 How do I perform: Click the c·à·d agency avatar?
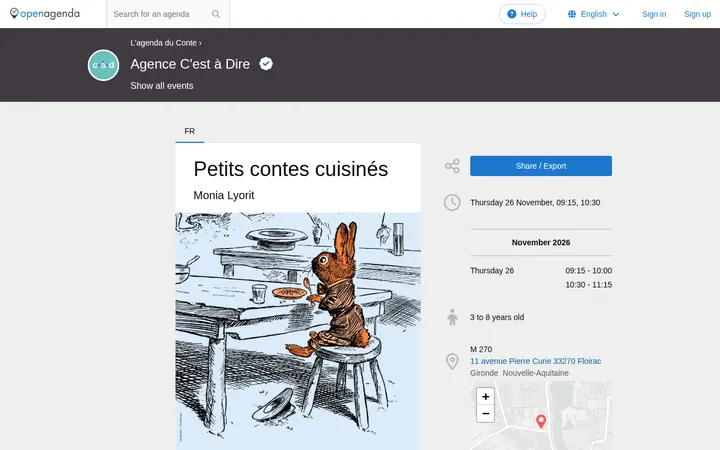click(103, 65)
